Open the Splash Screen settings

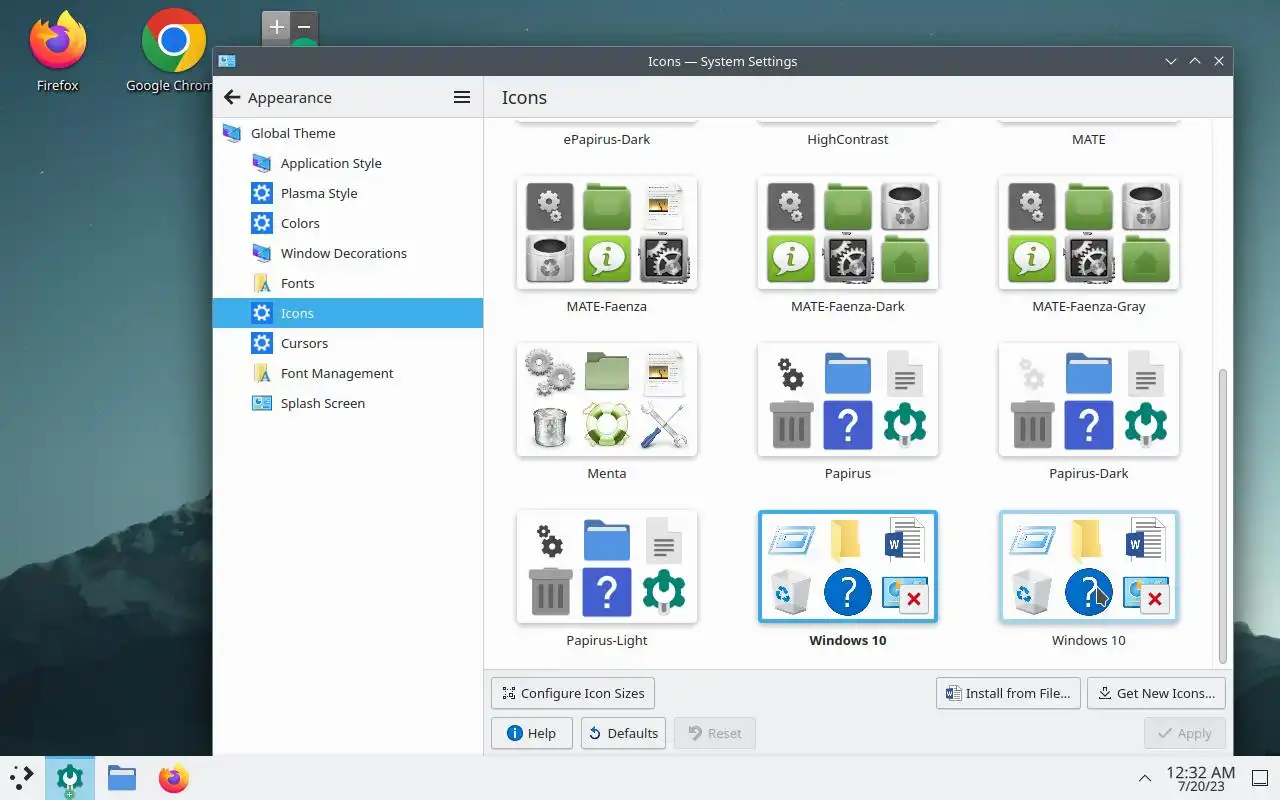click(x=348, y=403)
